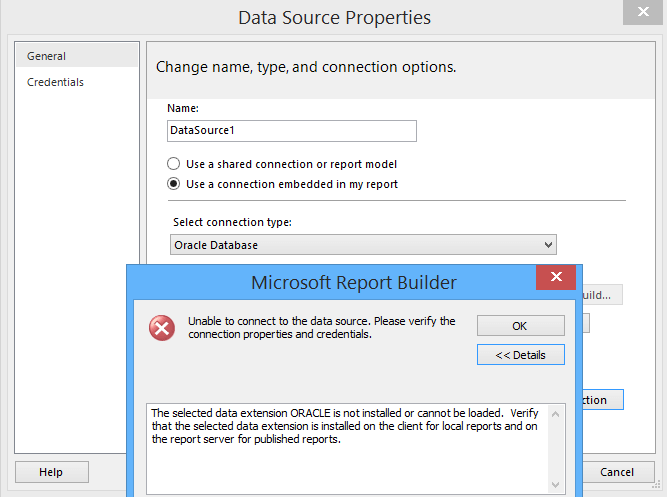Click the 'Unable to connect to the data source' message
The image size is (667, 497).
click(322, 328)
